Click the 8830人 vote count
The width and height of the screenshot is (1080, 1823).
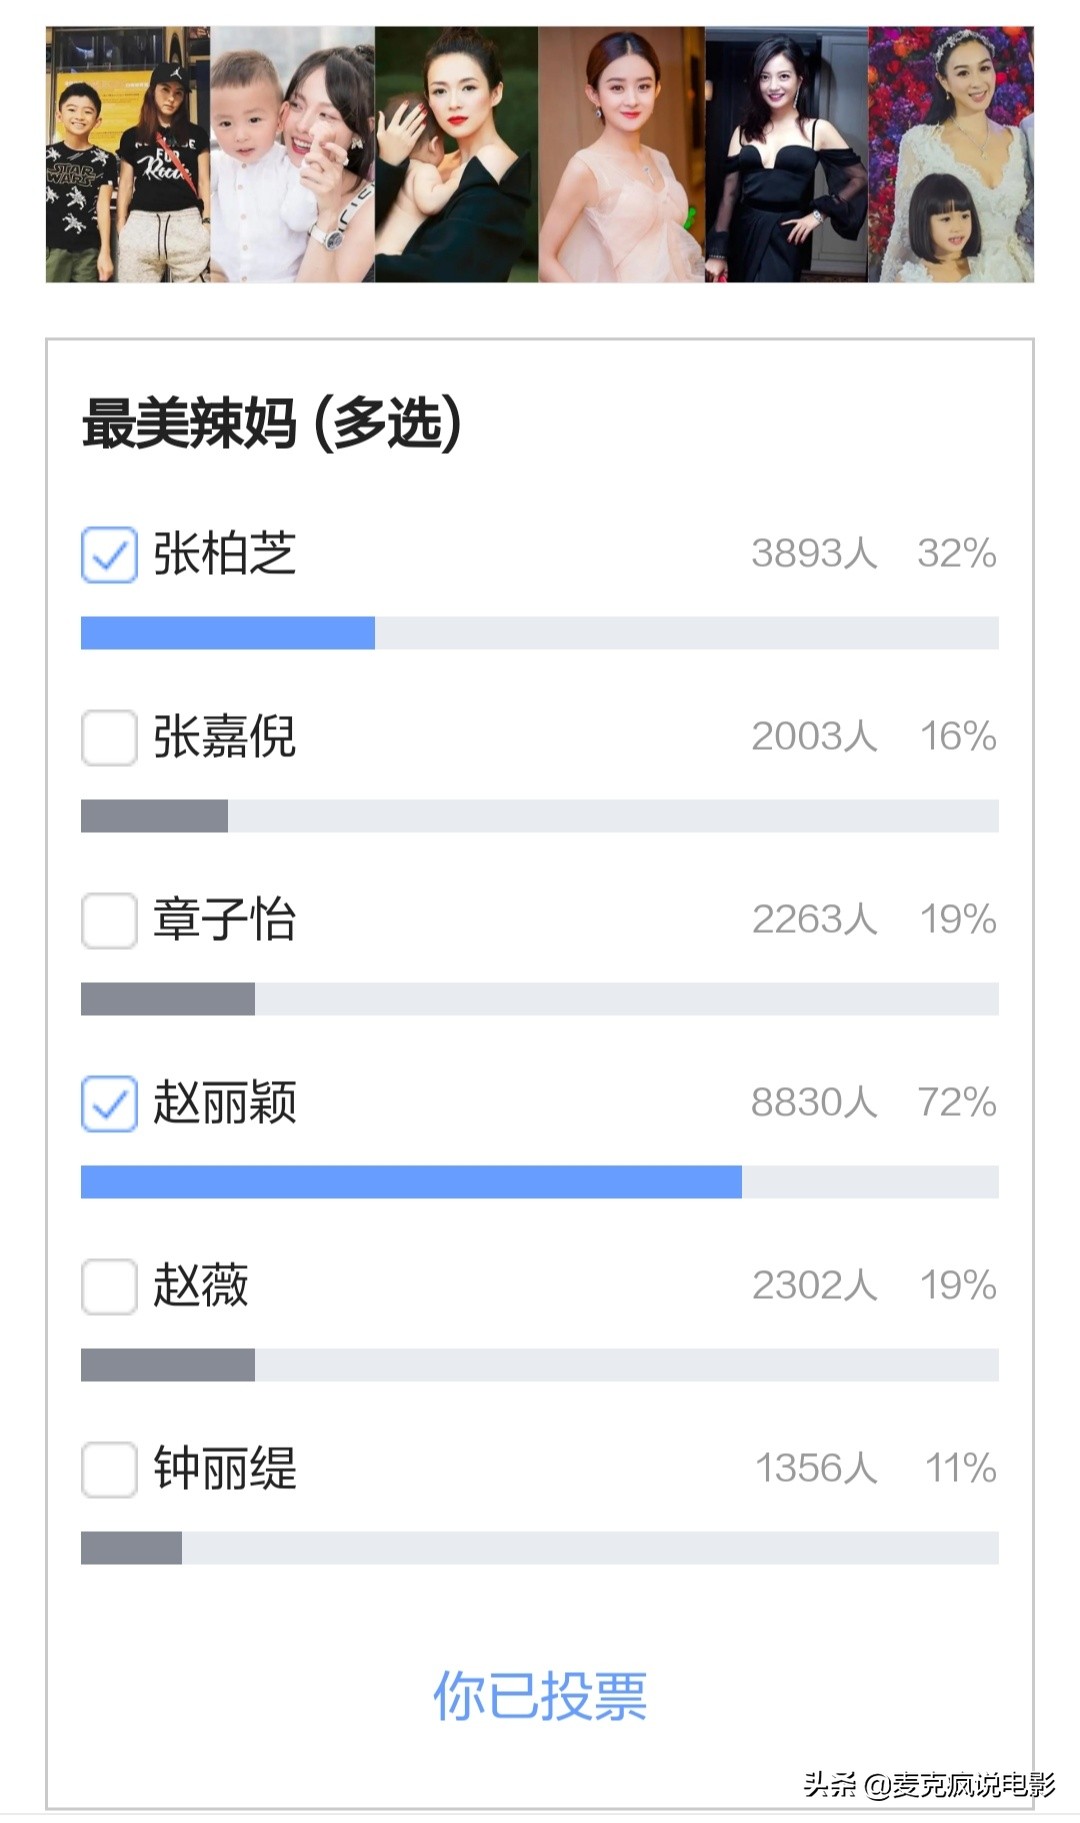(813, 1103)
